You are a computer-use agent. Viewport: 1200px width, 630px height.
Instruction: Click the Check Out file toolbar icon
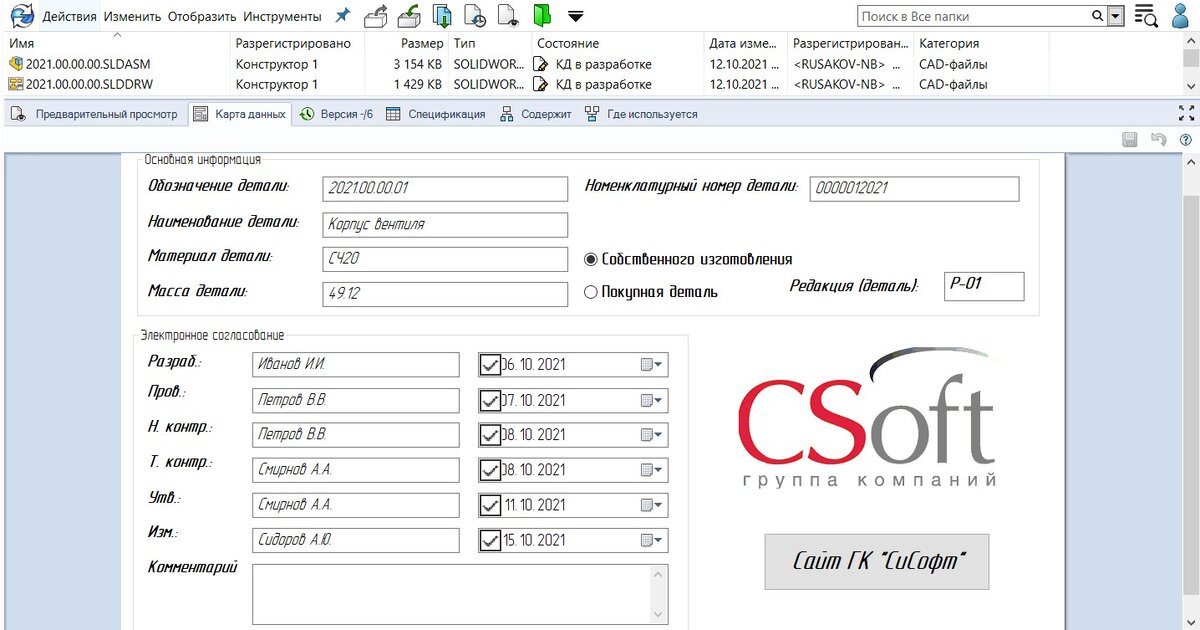coord(375,16)
